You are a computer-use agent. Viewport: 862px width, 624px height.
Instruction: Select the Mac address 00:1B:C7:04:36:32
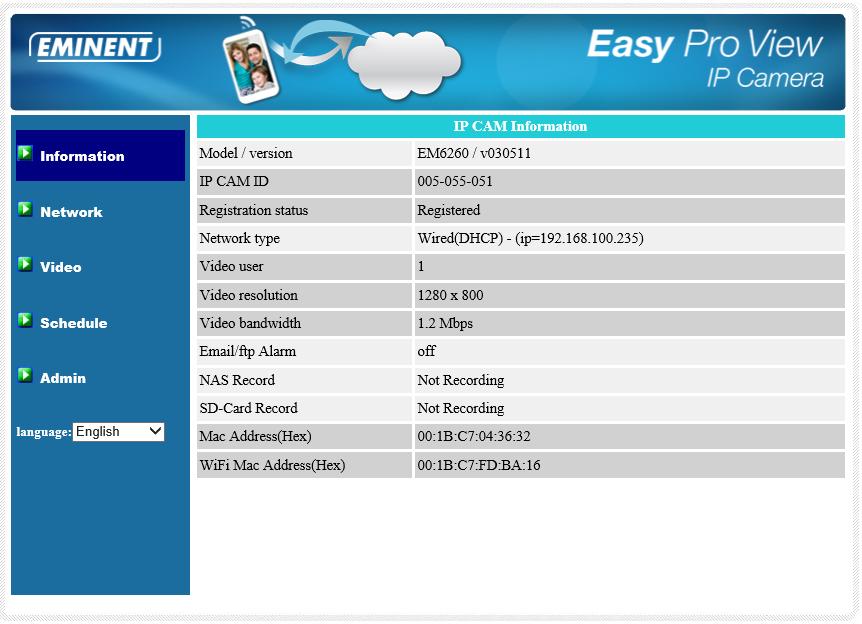pos(474,437)
